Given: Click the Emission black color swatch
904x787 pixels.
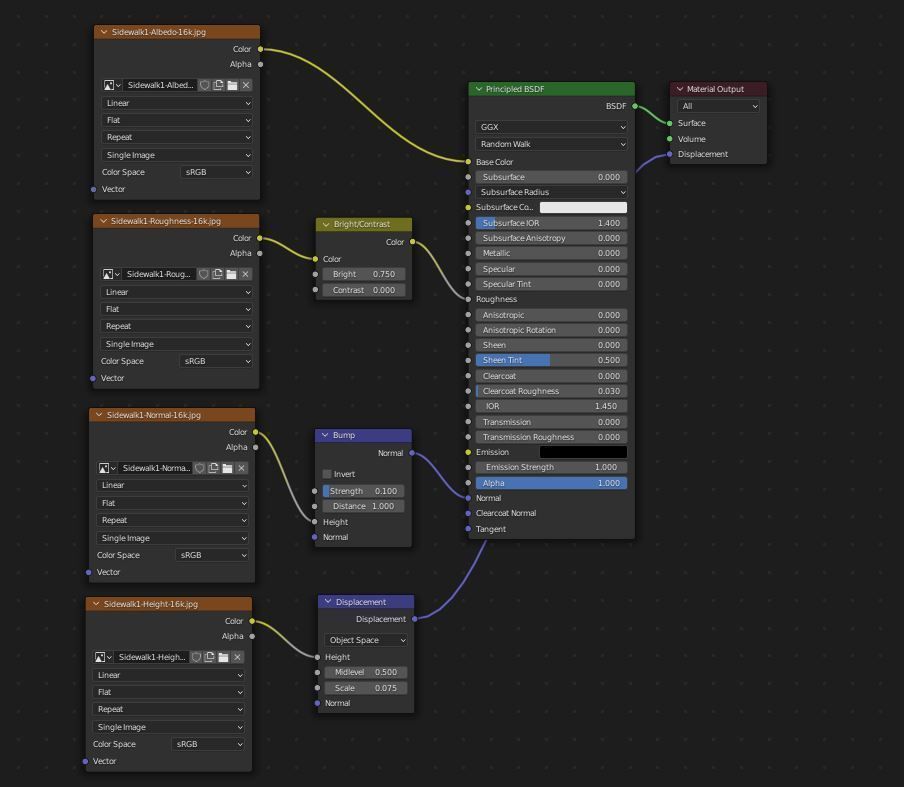Looking at the screenshot, I should click(x=583, y=452).
